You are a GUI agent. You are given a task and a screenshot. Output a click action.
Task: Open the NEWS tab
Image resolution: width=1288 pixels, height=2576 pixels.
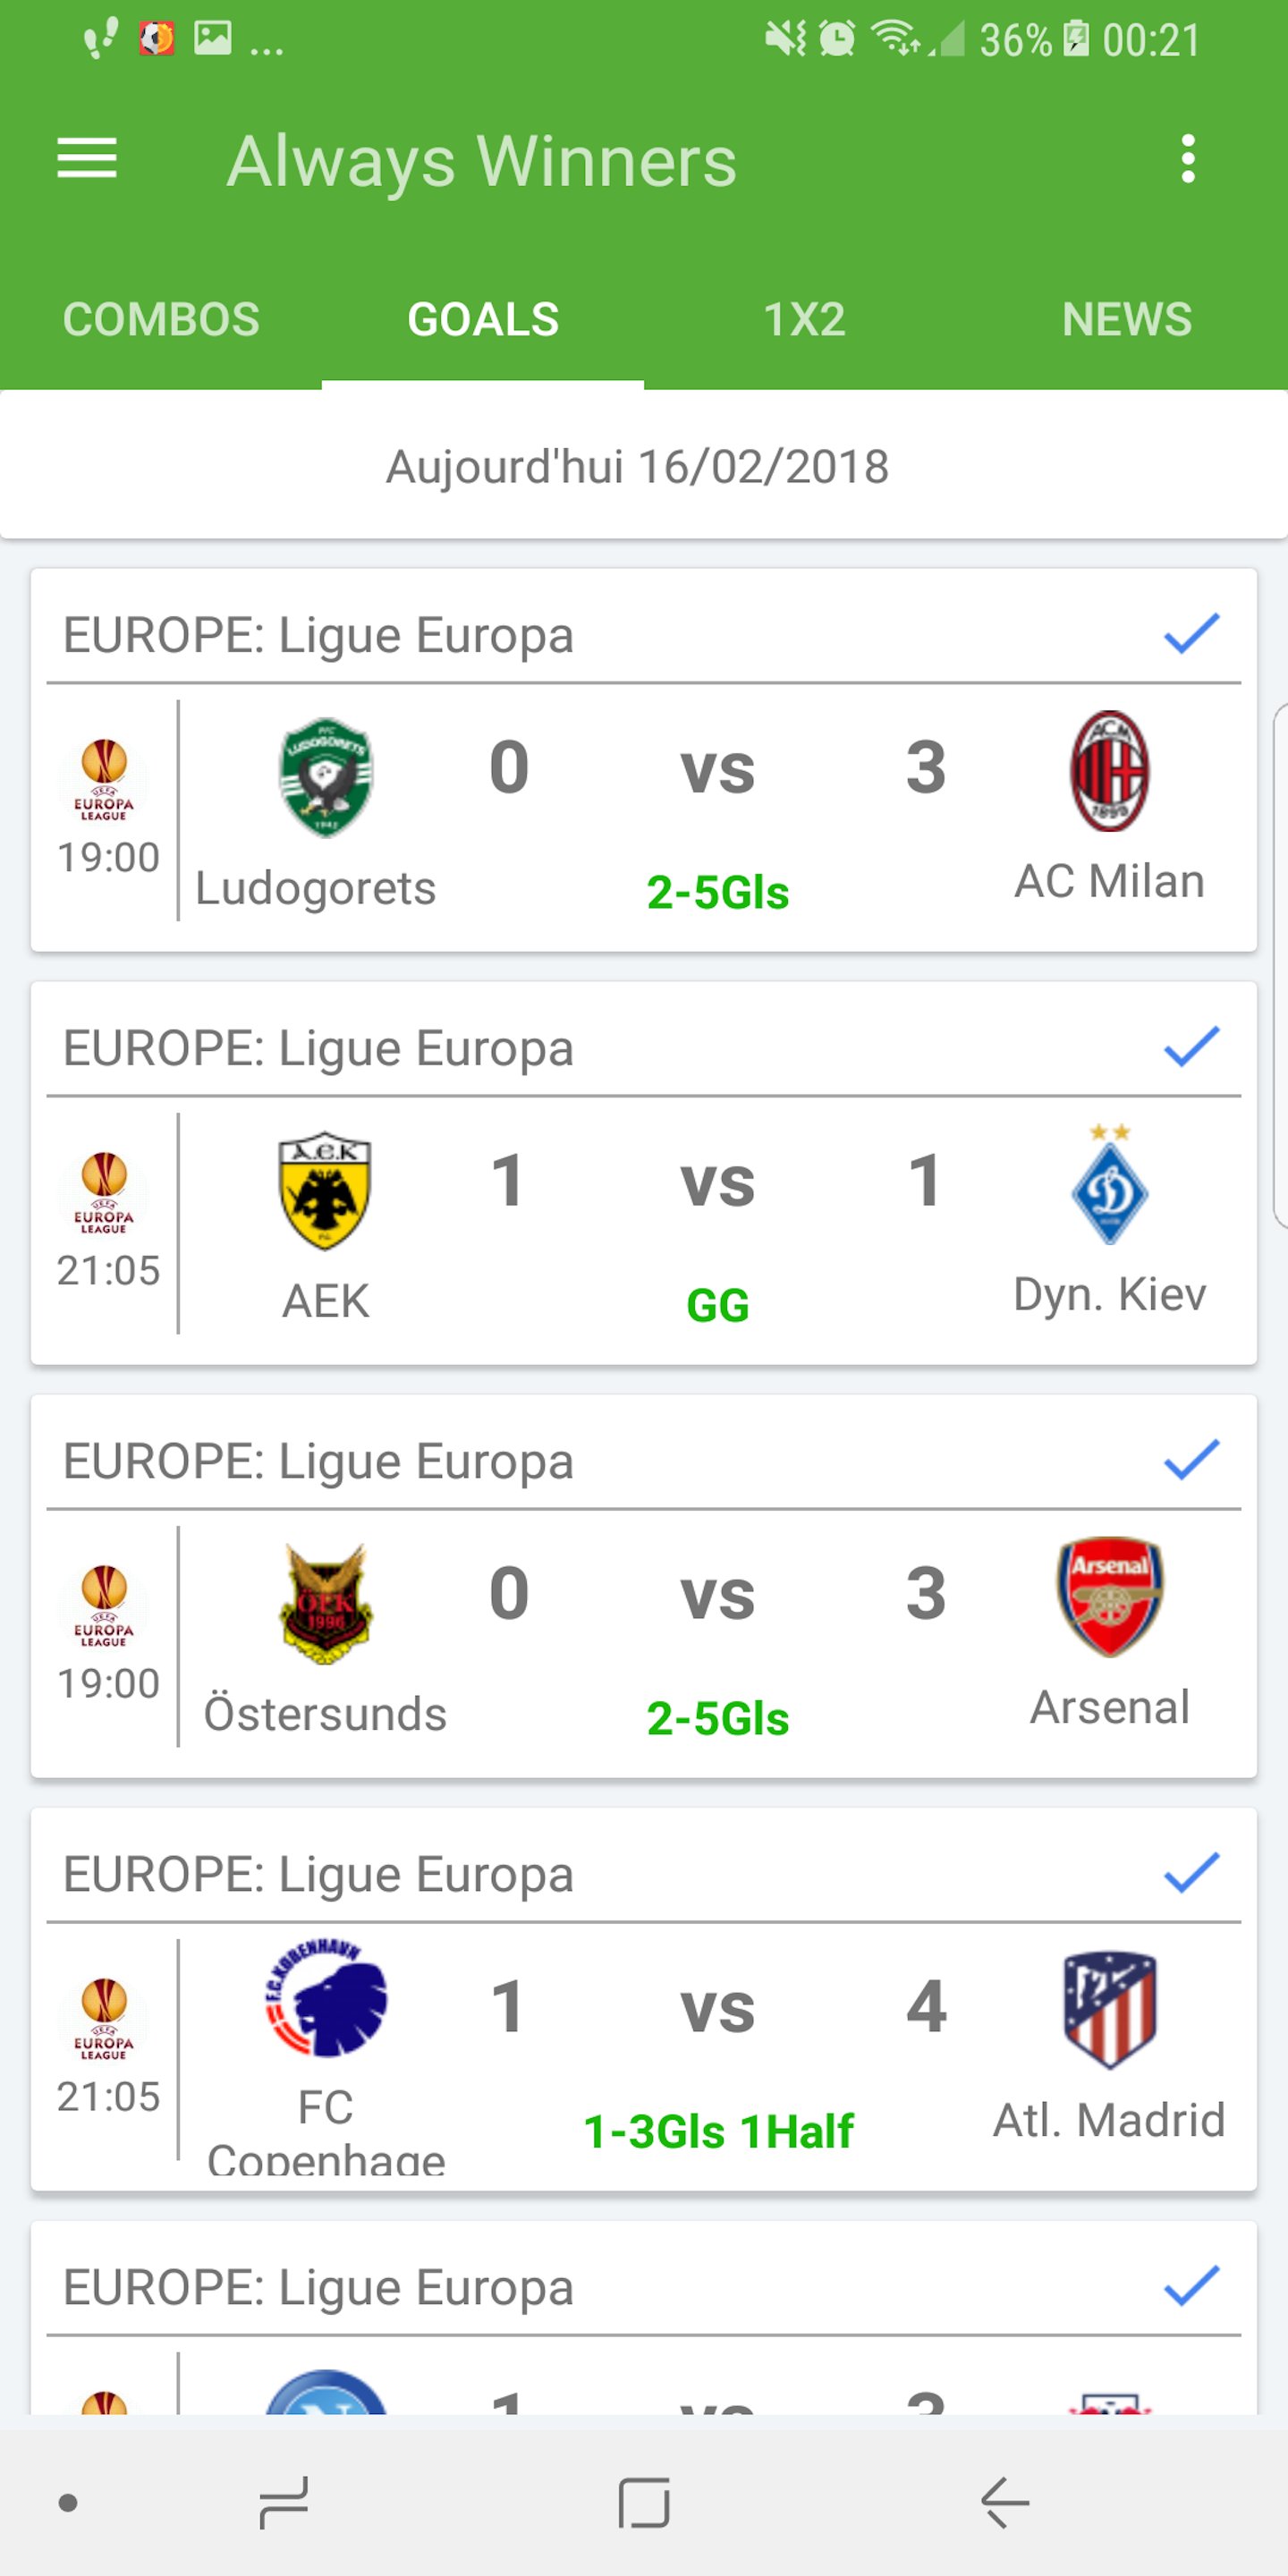click(x=1126, y=320)
